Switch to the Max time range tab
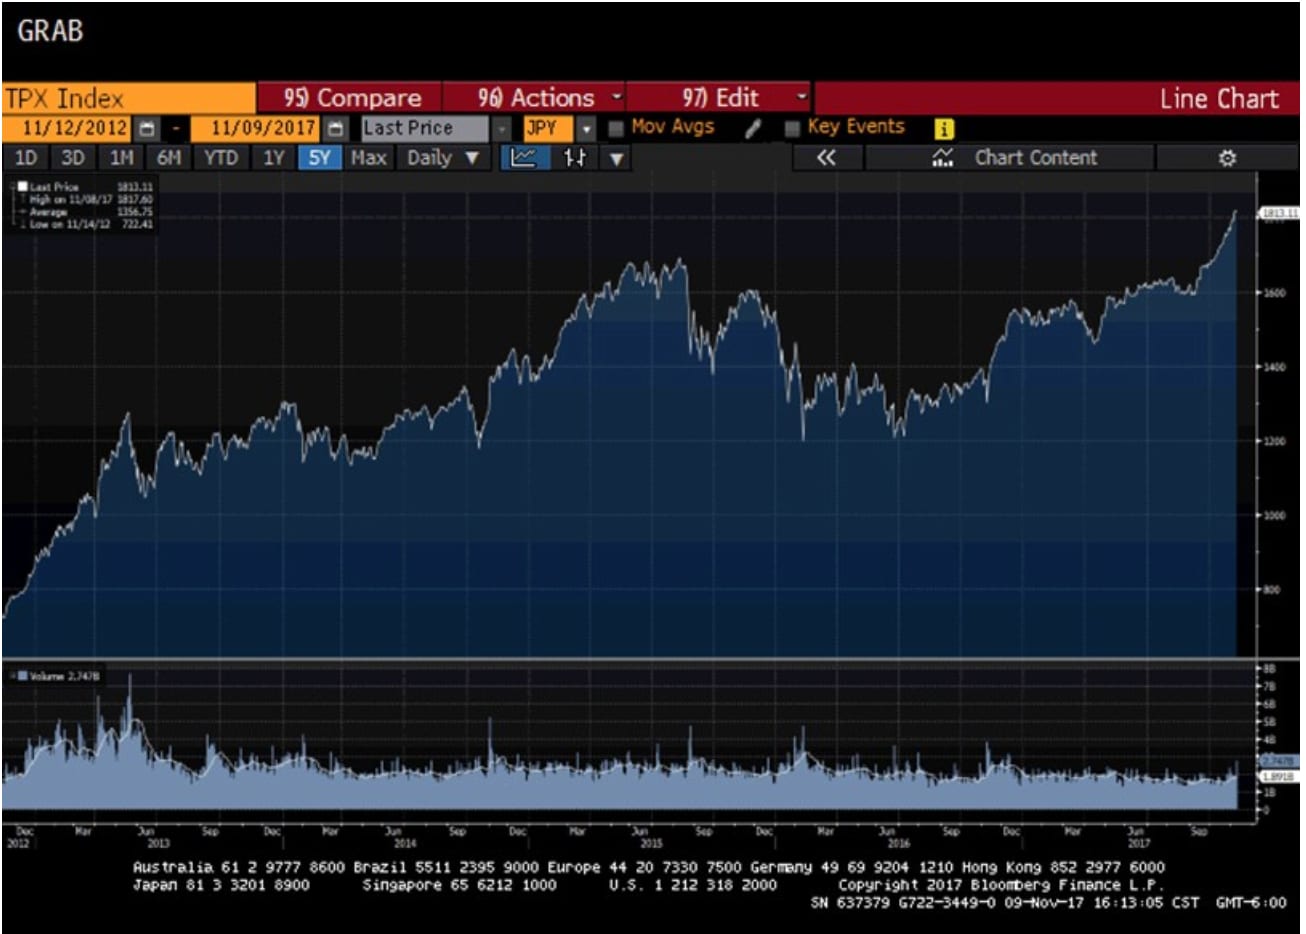 [x=368, y=158]
